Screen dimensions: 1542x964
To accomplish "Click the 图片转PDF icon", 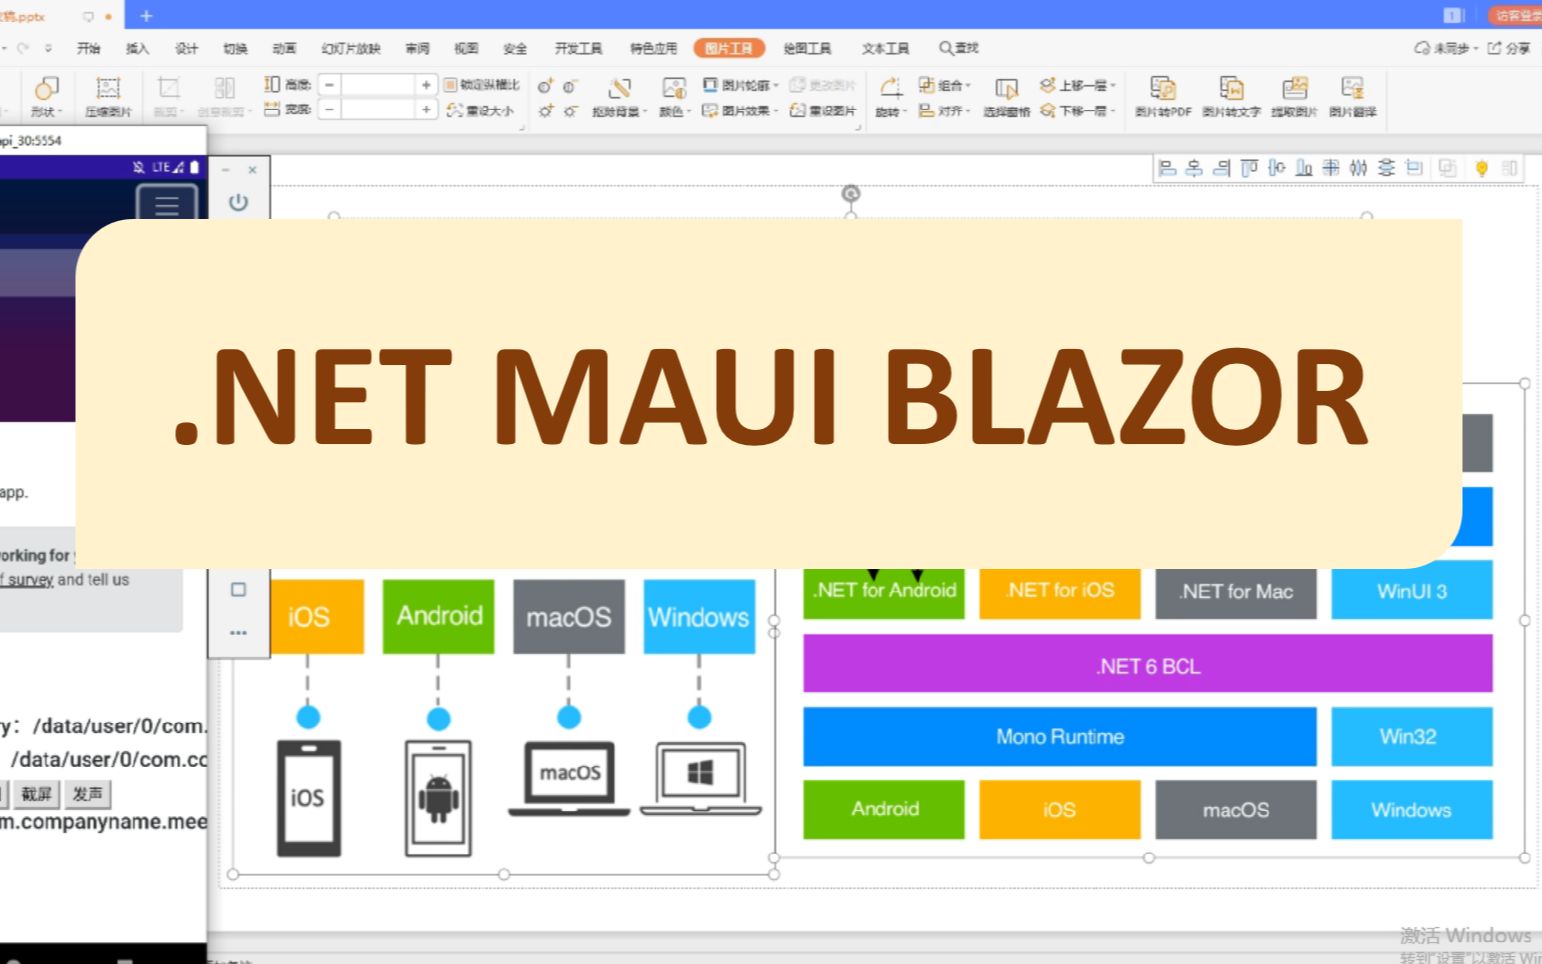I will [1163, 88].
